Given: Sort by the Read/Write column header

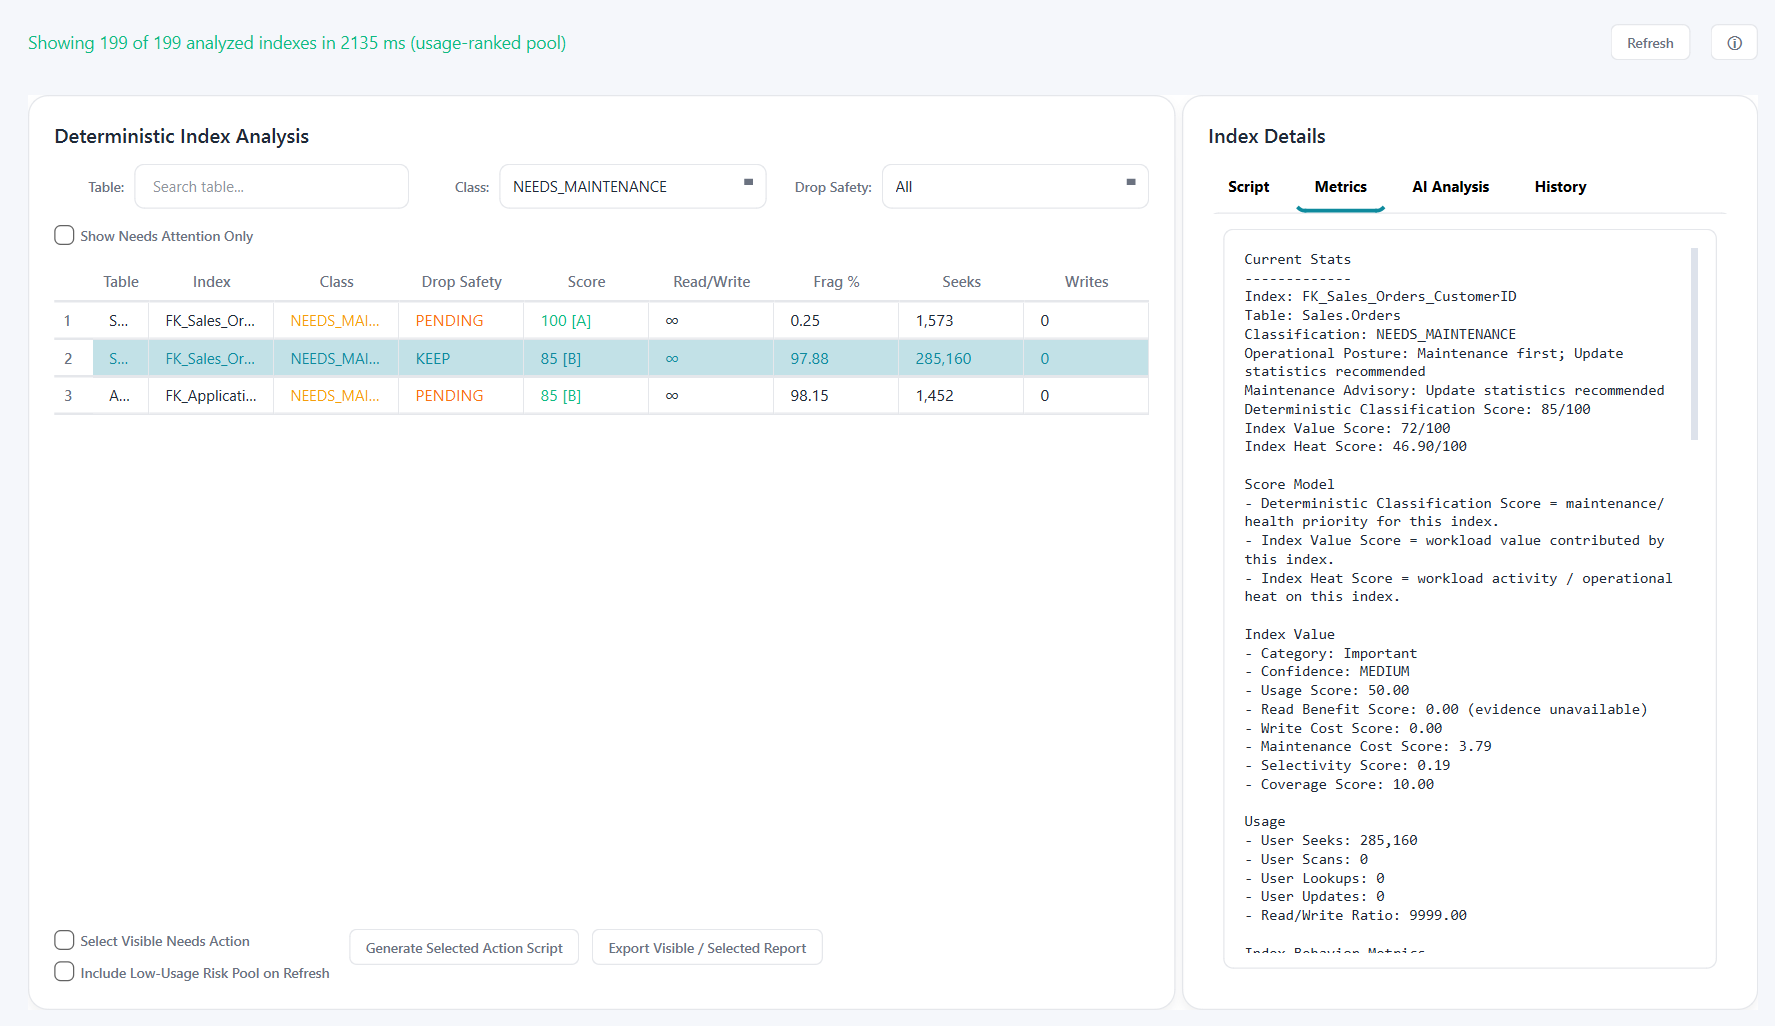Looking at the screenshot, I should coord(711,282).
